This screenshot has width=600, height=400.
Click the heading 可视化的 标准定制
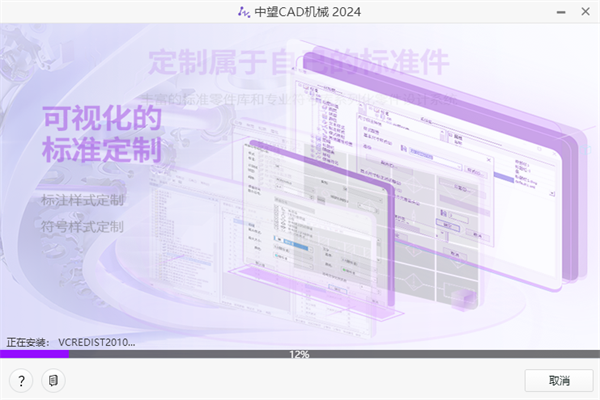(101, 134)
